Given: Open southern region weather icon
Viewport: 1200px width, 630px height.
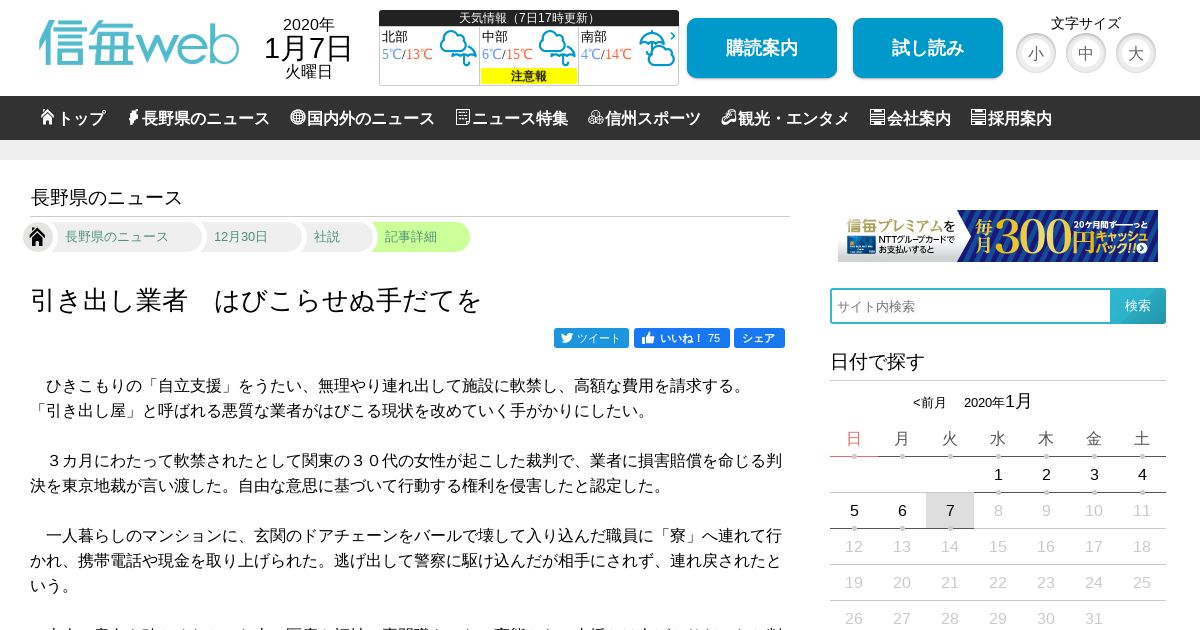Looking at the screenshot, I should coord(657,48).
